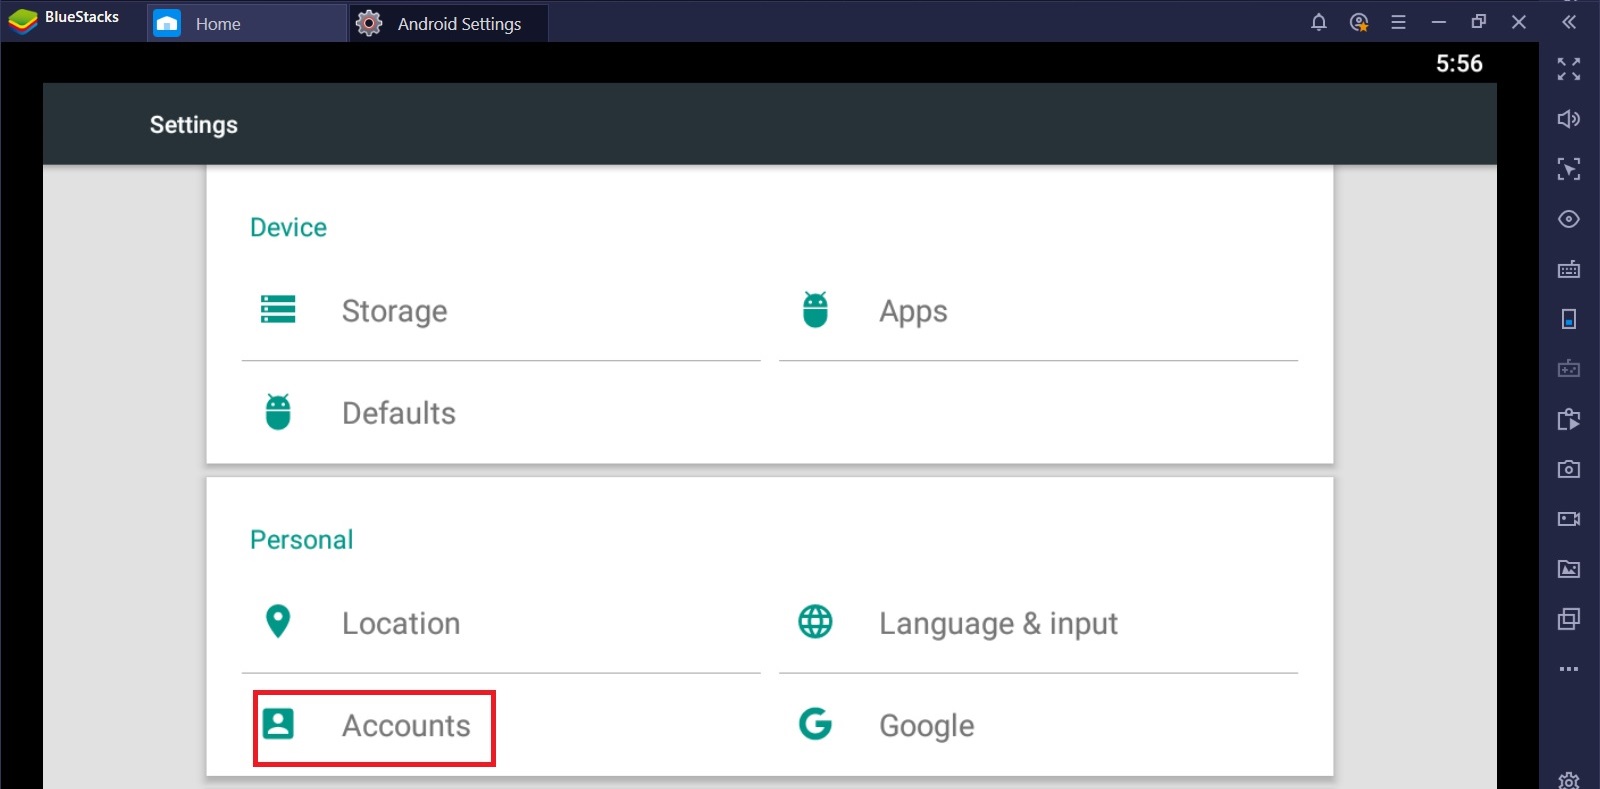
Task: Click the Android Settings tab gear icon
Action: click(369, 23)
